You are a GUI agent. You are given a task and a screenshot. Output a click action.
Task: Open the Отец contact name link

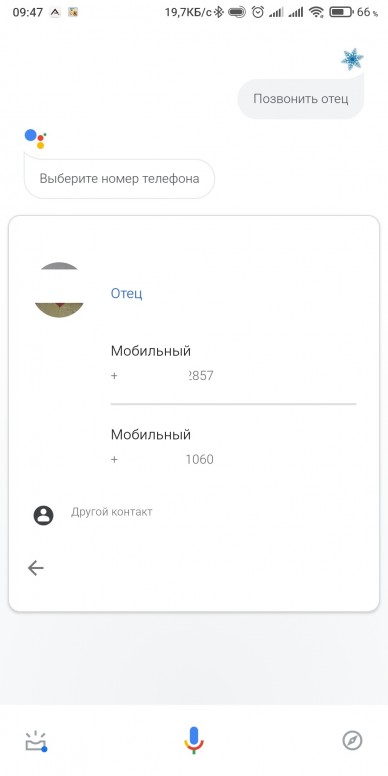point(127,293)
